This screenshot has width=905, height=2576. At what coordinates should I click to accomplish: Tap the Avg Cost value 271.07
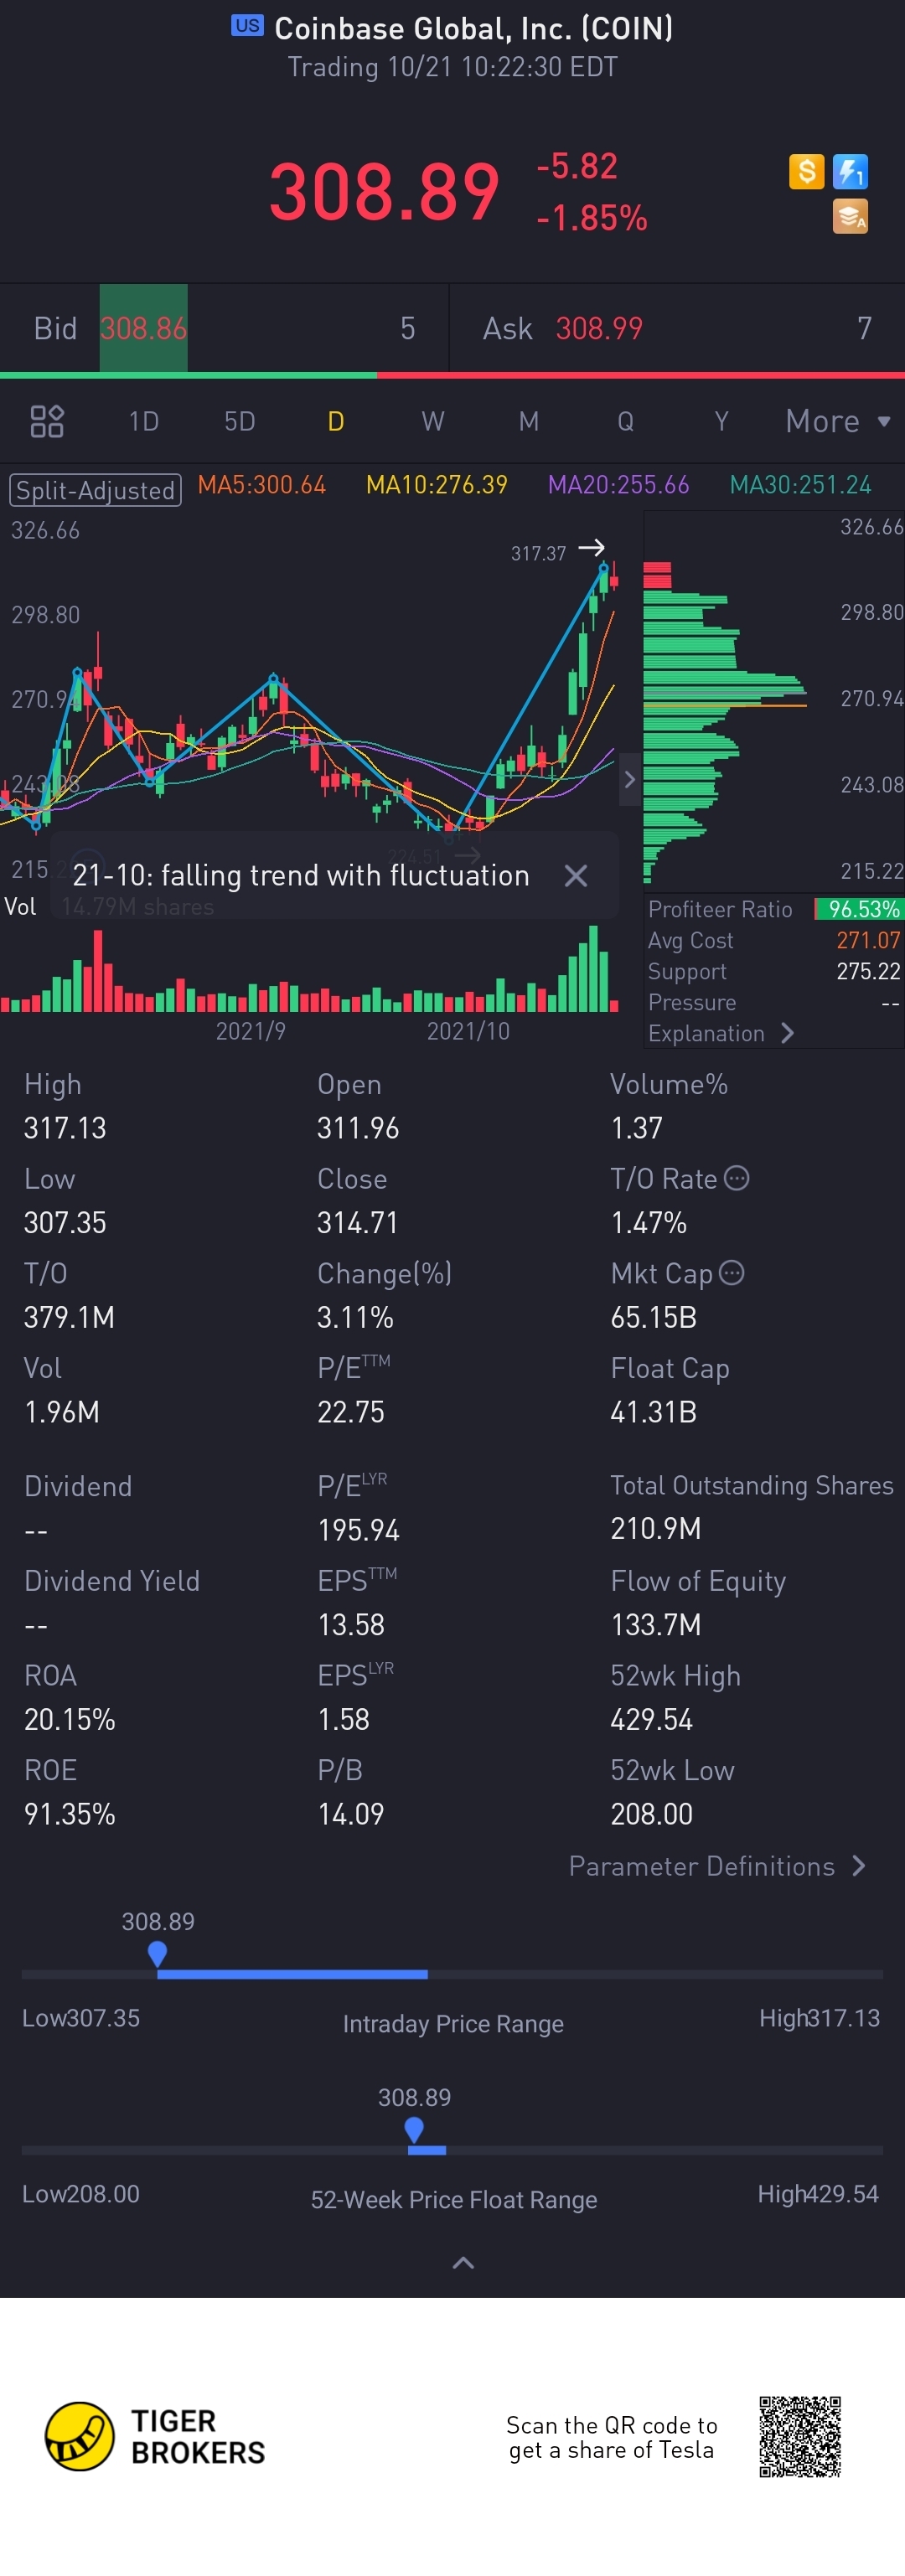coord(868,940)
